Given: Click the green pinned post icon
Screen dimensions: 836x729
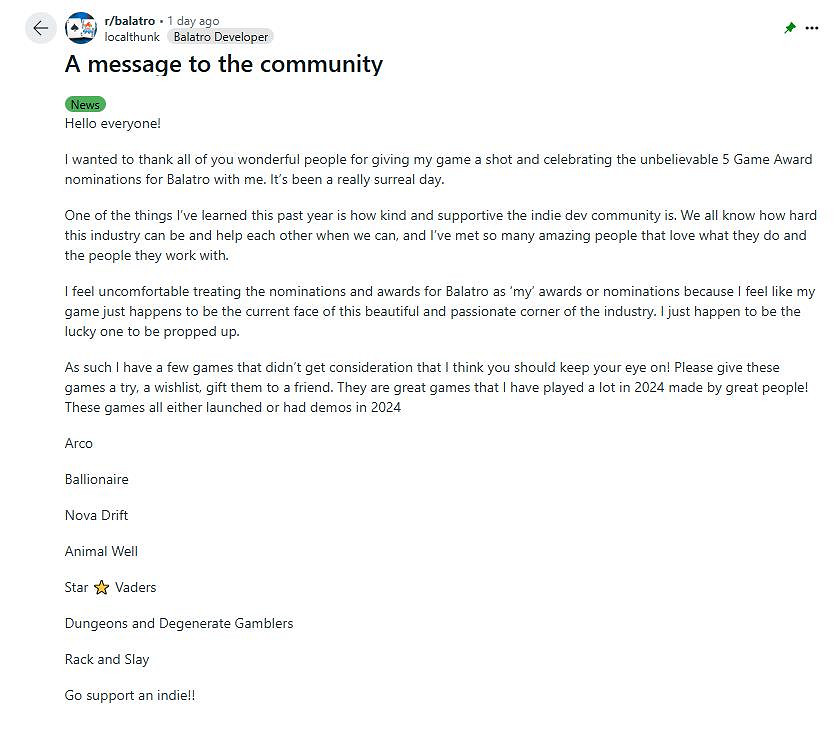Looking at the screenshot, I should 790,28.
